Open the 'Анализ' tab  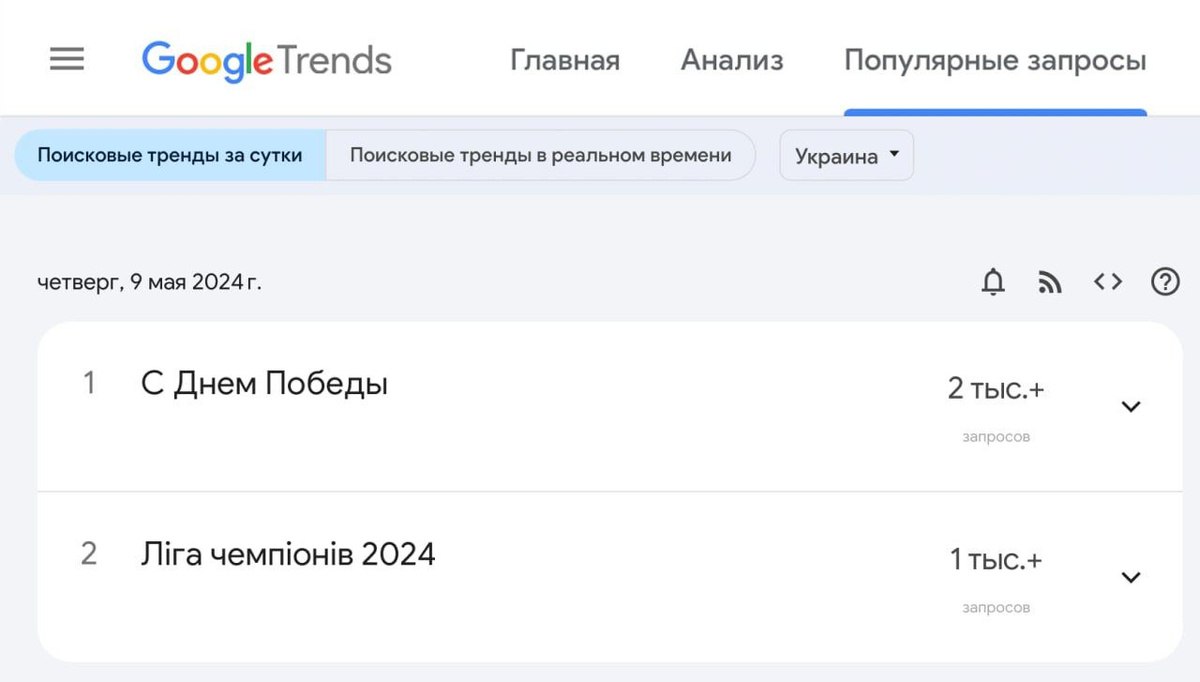[732, 61]
